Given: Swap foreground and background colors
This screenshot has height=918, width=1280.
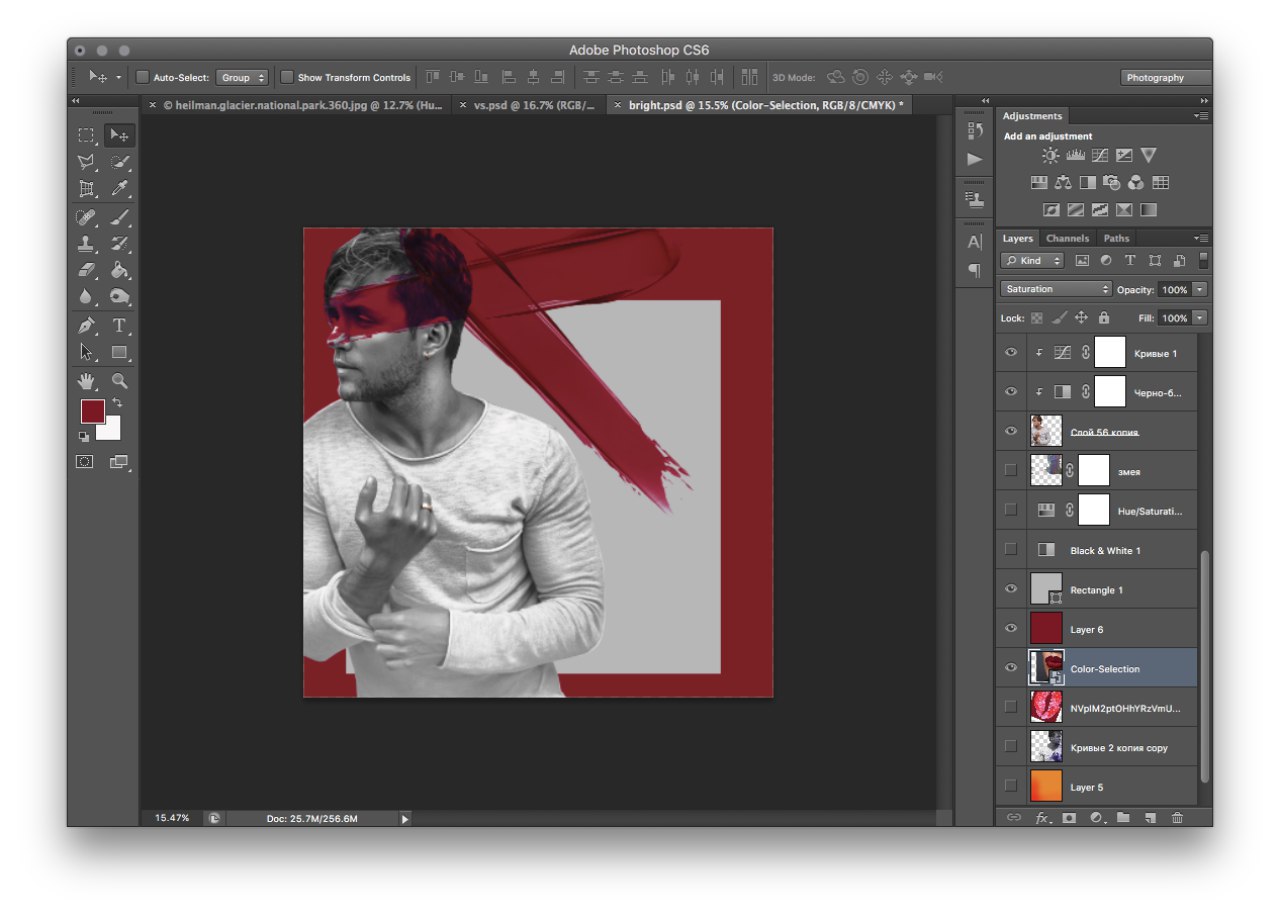Looking at the screenshot, I should 117,402.
